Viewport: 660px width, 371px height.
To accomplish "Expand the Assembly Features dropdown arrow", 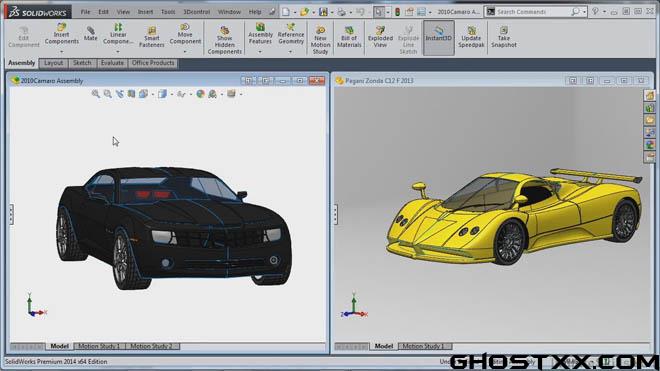I will pos(260,52).
